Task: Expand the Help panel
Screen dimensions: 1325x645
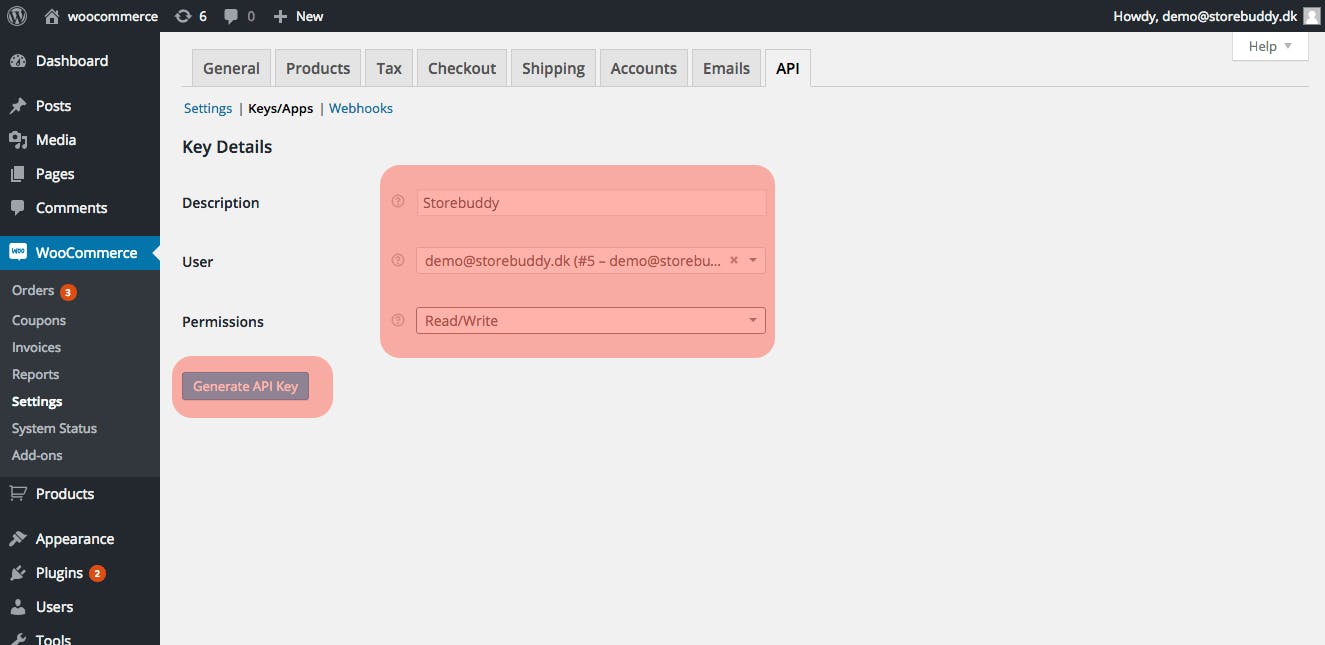Action: point(1270,46)
